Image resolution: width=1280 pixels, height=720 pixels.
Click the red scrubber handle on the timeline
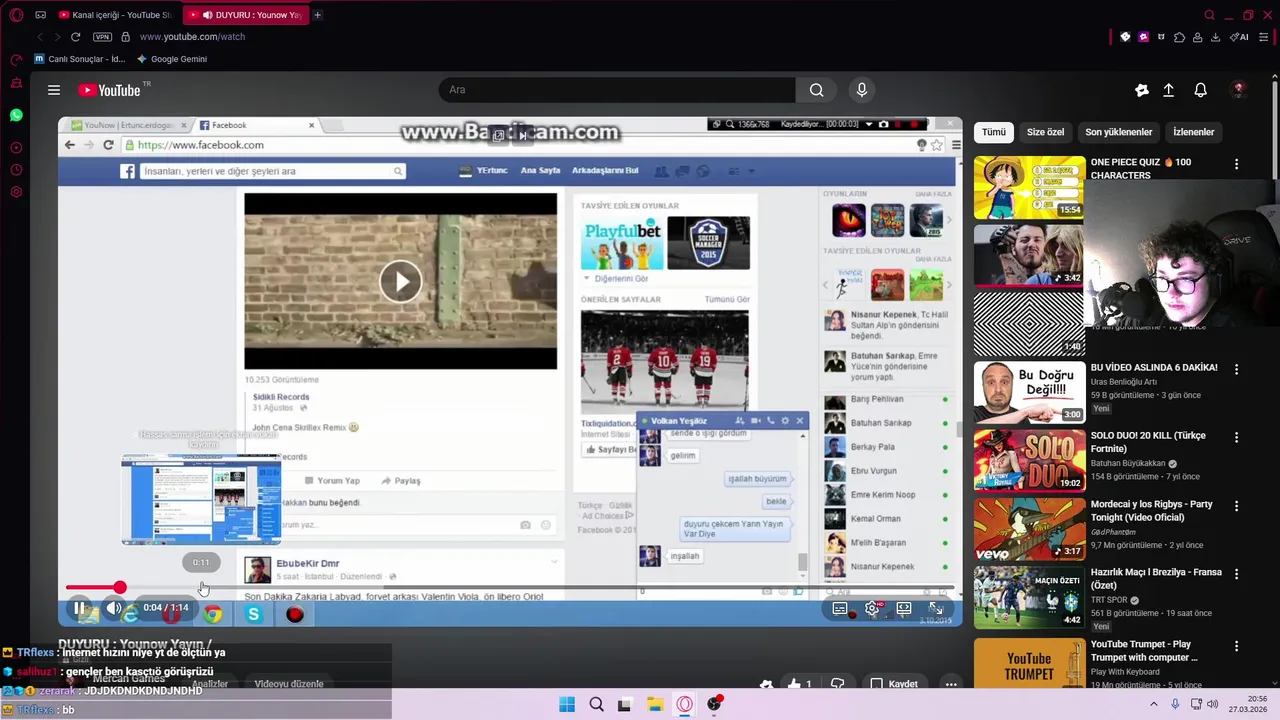coord(120,588)
